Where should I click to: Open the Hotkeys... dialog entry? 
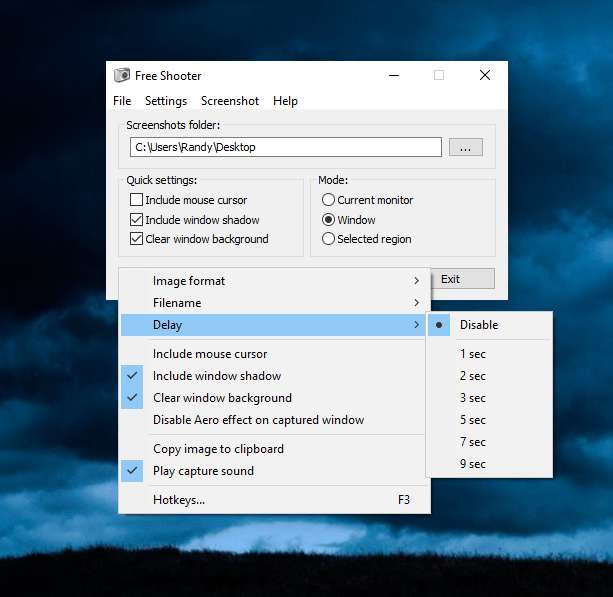272,500
